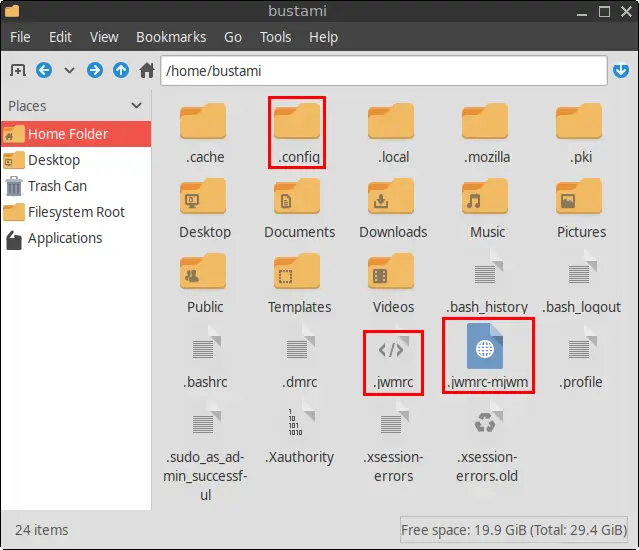The height and width of the screenshot is (550, 639).
Task: Click the free space status bar entry
Action: 514,530
